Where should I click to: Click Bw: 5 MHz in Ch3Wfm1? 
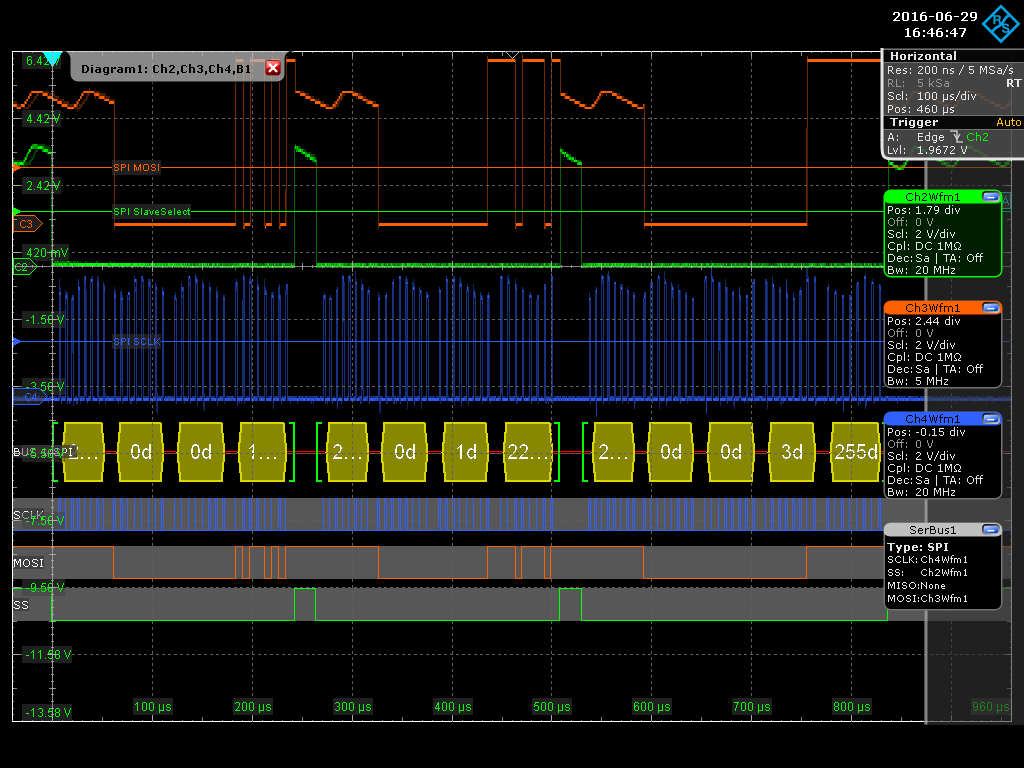[x=918, y=381]
